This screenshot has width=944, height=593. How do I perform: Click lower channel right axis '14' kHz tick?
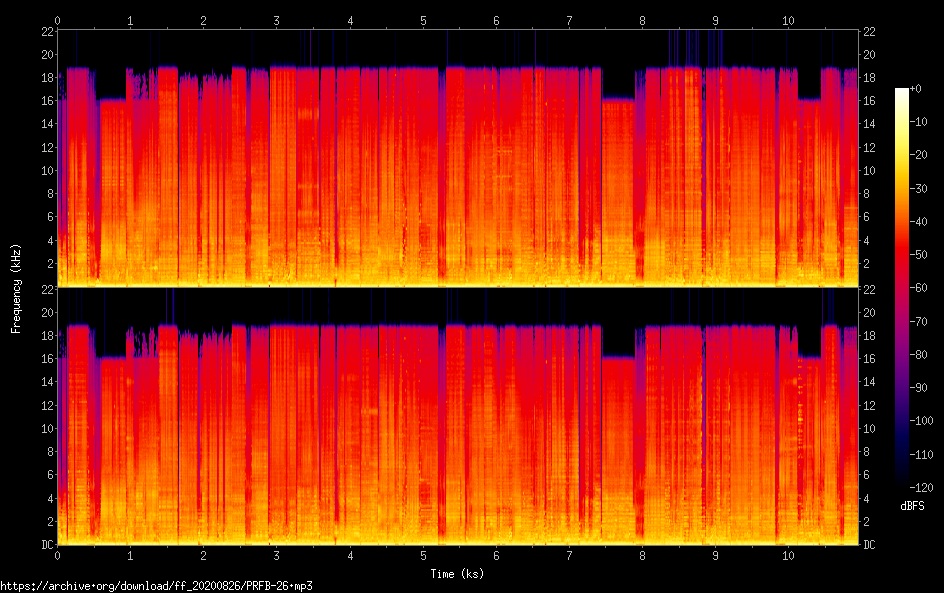(x=869, y=382)
